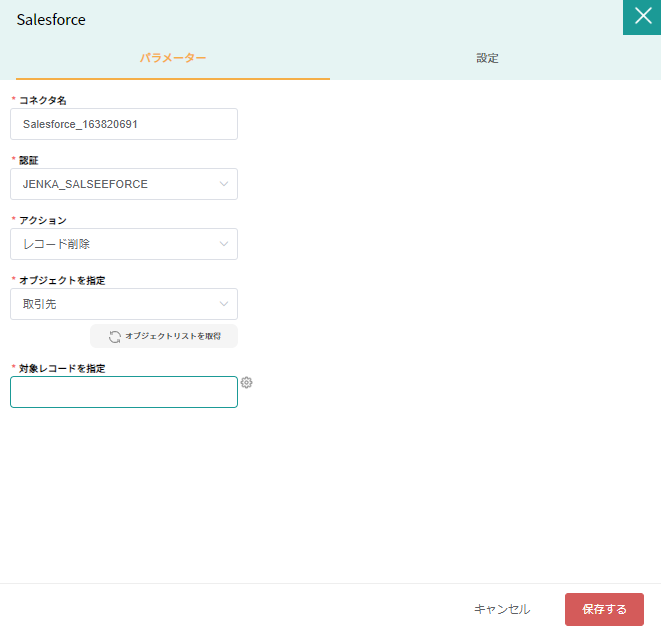This screenshot has height=631, width=661.
Task: Open the 設定 tab
Action: click(487, 58)
